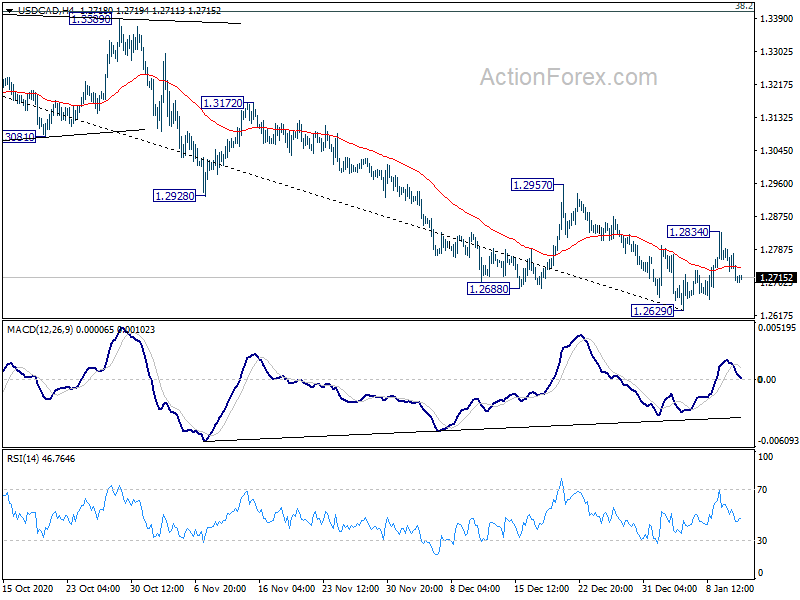Click the RSI 30 level label

point(762,541)
